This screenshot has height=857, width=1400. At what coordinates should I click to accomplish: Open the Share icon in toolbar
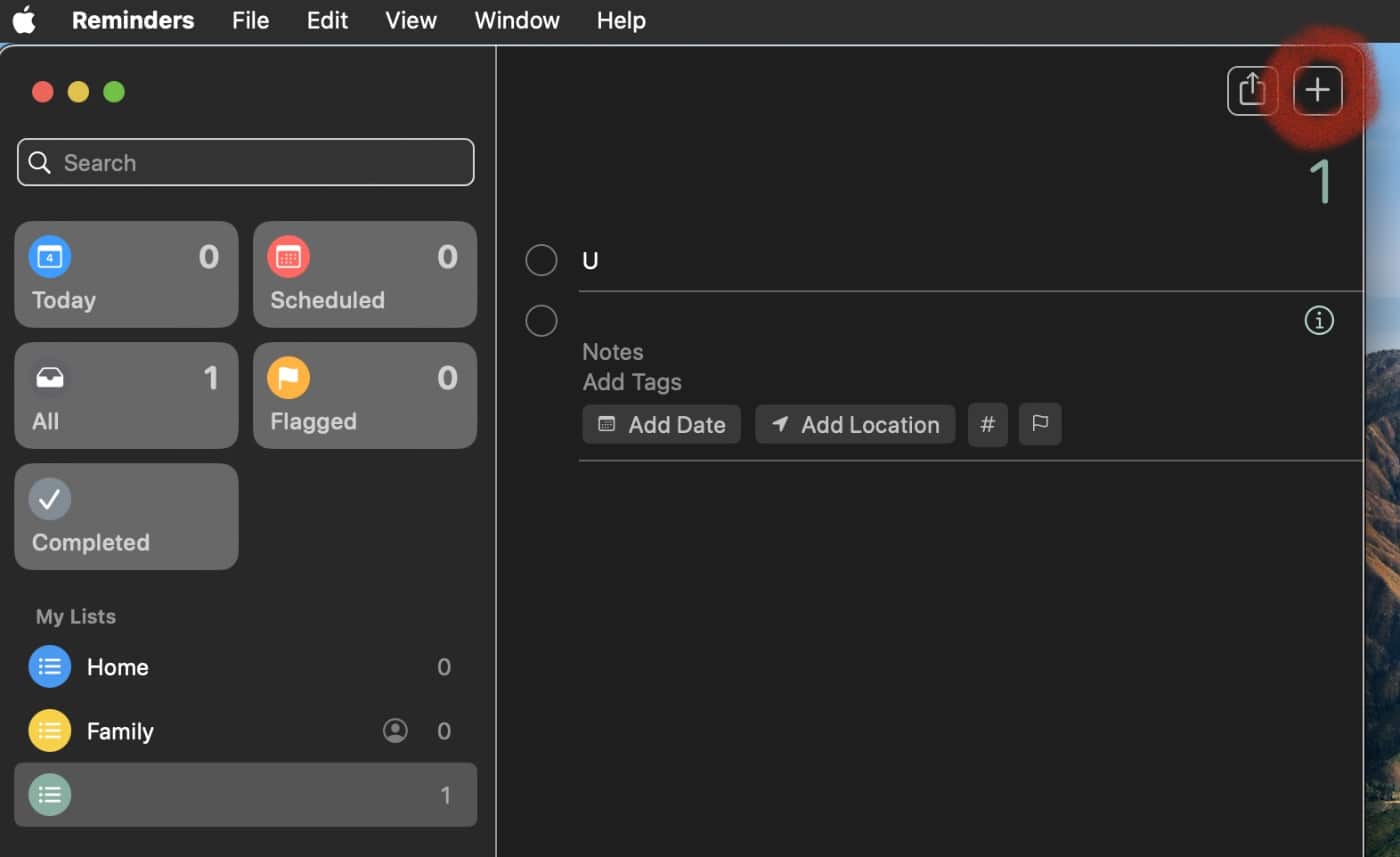[x=1252, y=91]
